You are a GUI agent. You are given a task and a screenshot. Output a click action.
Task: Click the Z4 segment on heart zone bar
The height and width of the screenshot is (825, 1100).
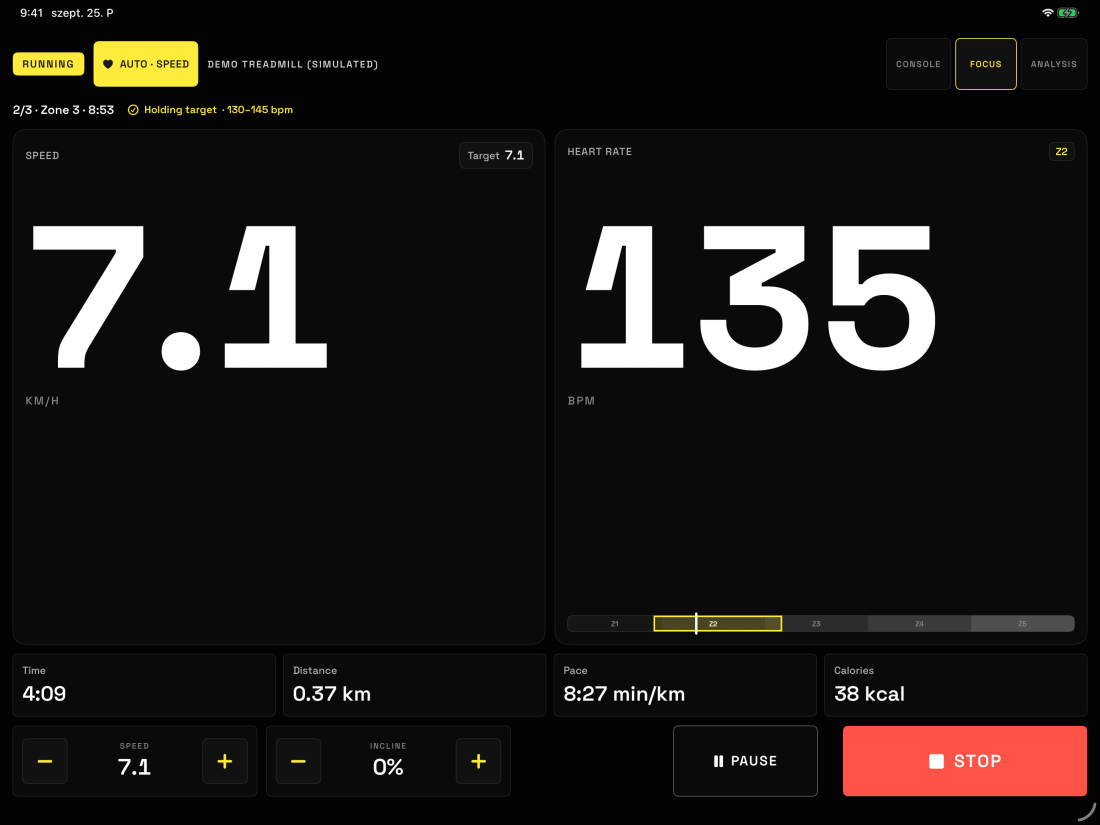click(x=919, y=624)
